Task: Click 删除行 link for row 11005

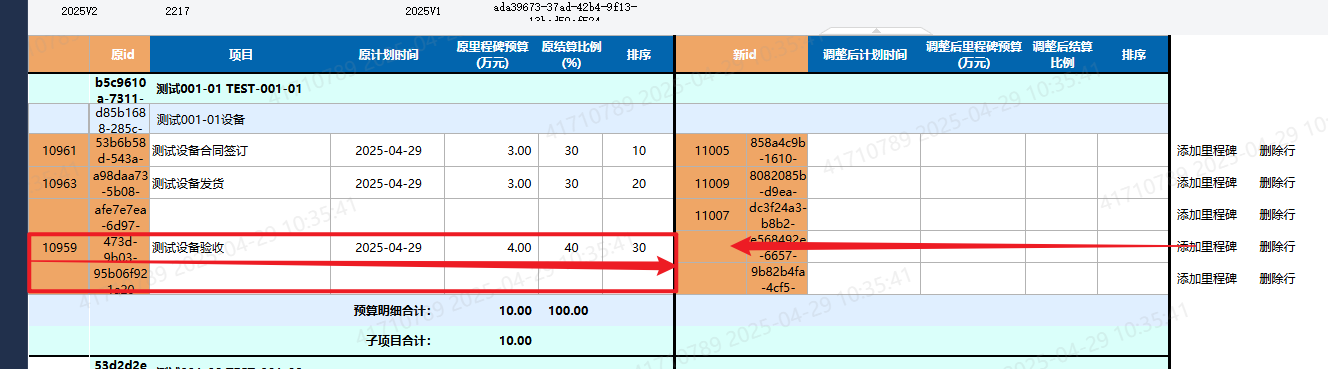Action: pyautogui.click(x=1277, y=151)
